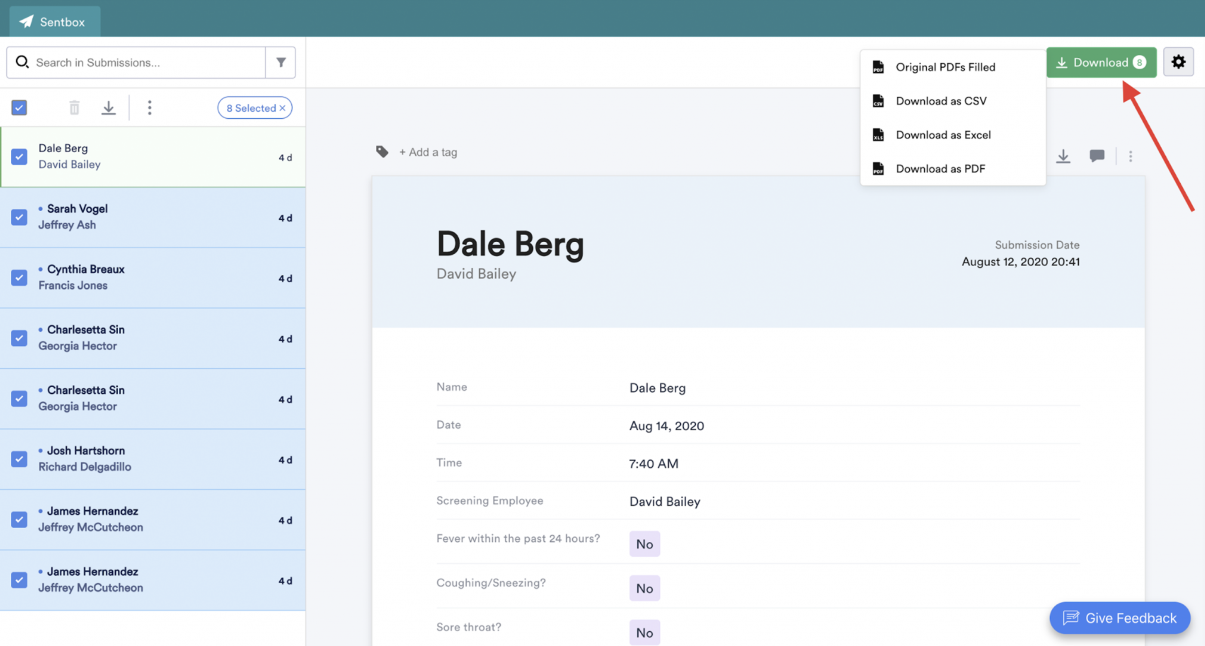Choose Download as CSV
Image resolution: width=1205 pixels, height=646 pixels.
[941, 101]
